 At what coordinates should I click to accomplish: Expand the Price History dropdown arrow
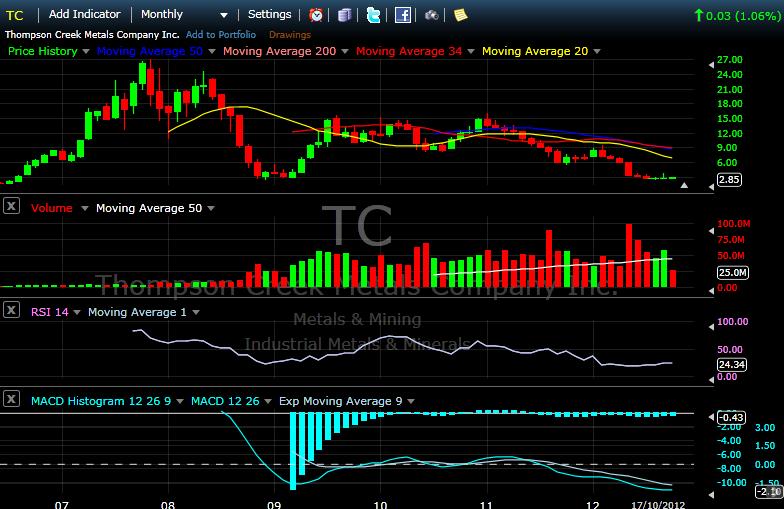pos(86,51)
